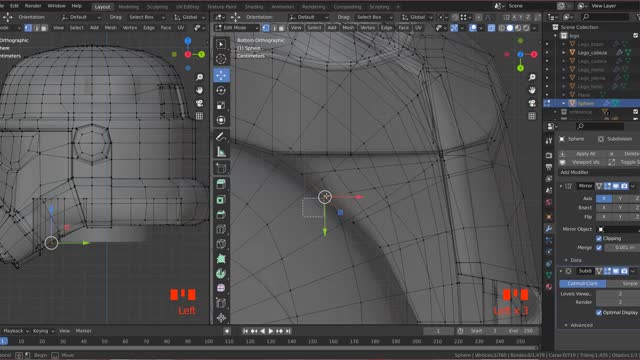Click zoom magnifier icon in left viewport
The width and height of the screenshot is (640, 360).
point(199,77)
